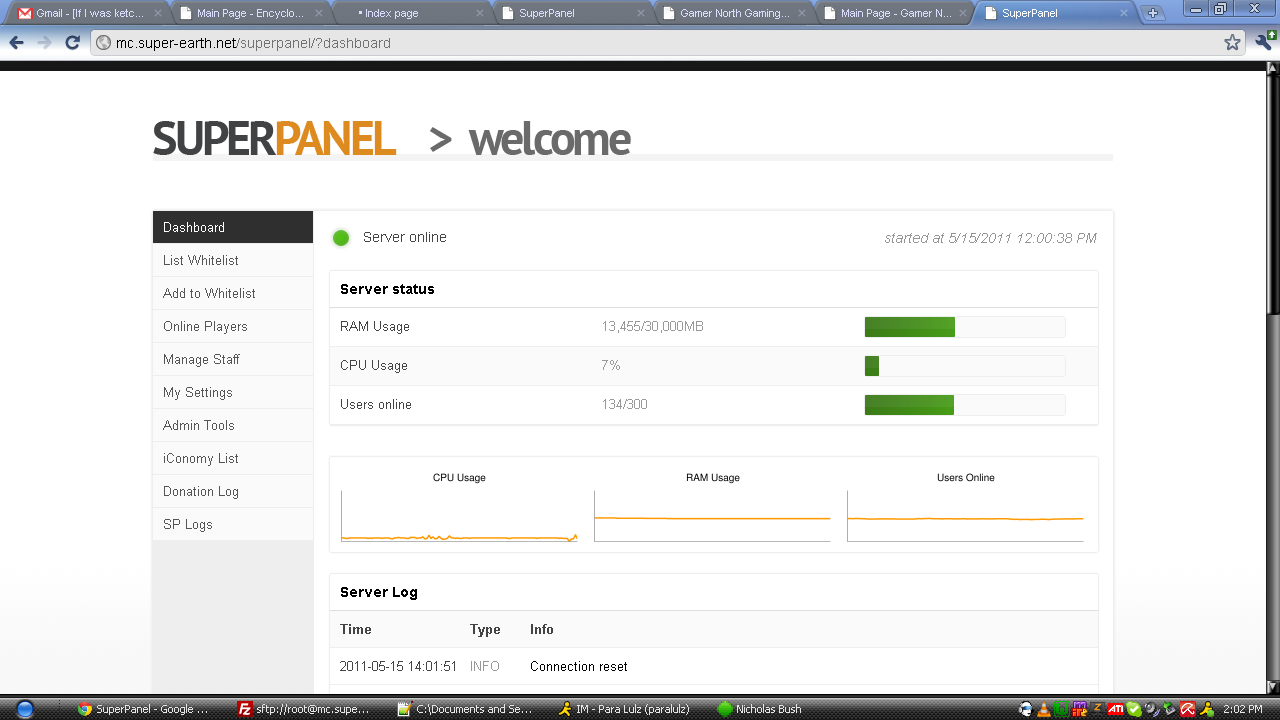Open the Chrome wrench menu

coord(1264,42)
